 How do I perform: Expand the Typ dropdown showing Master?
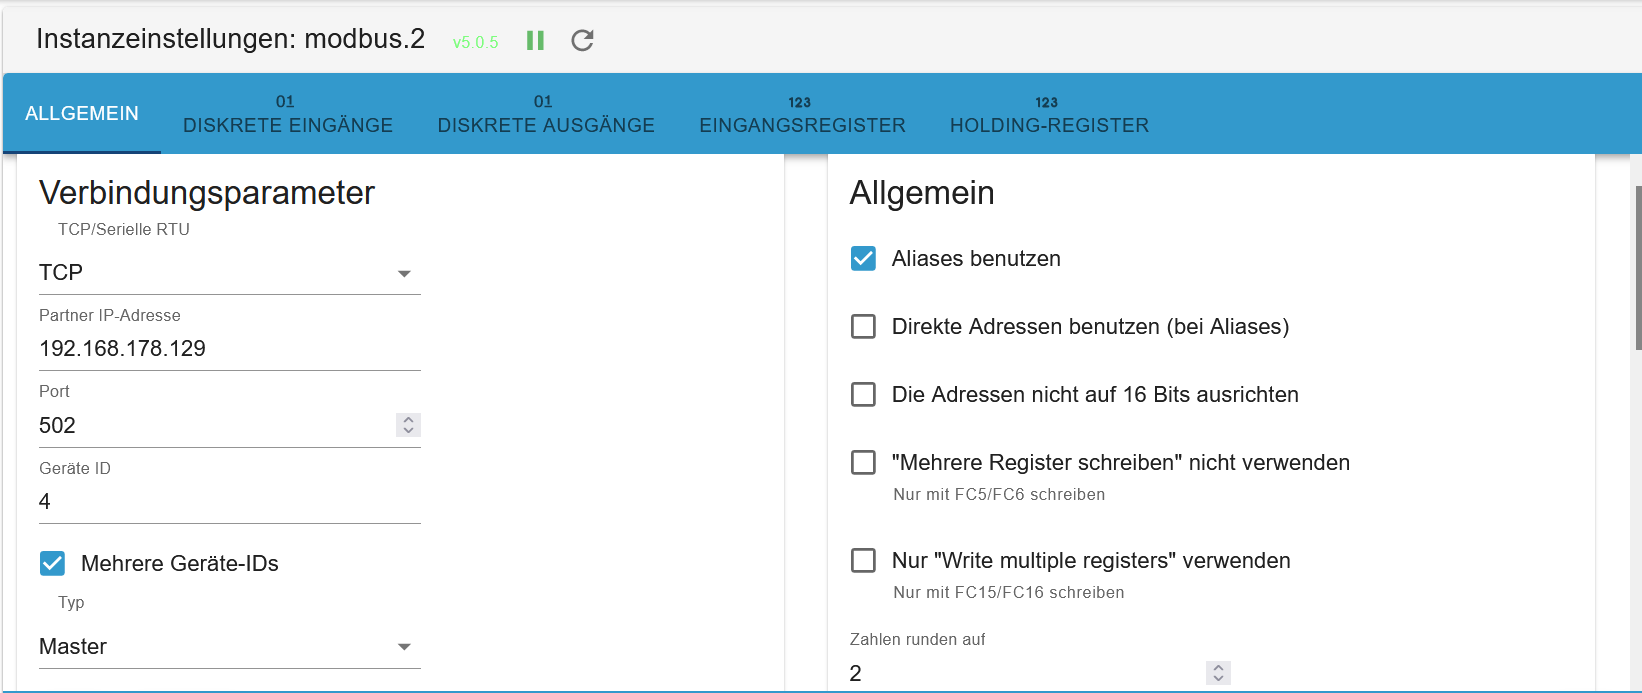tap(230, 647)
